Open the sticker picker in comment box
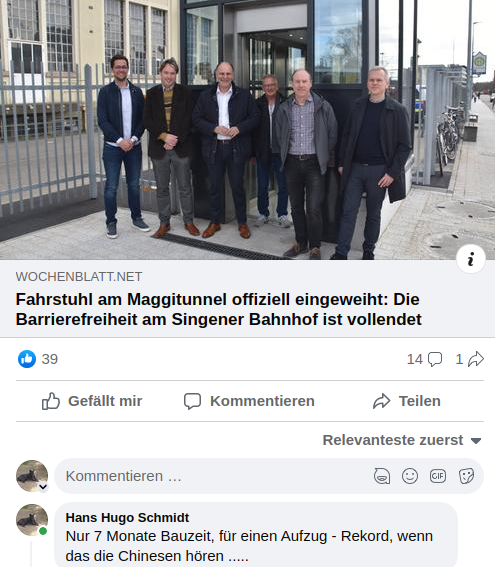This screenshot has height=567, width=495. point(466,476)
